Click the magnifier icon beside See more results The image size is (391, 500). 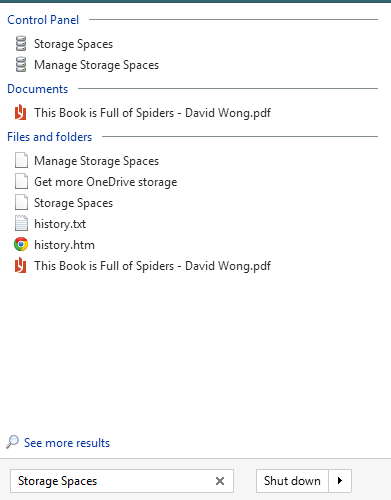tap(13, 442)
